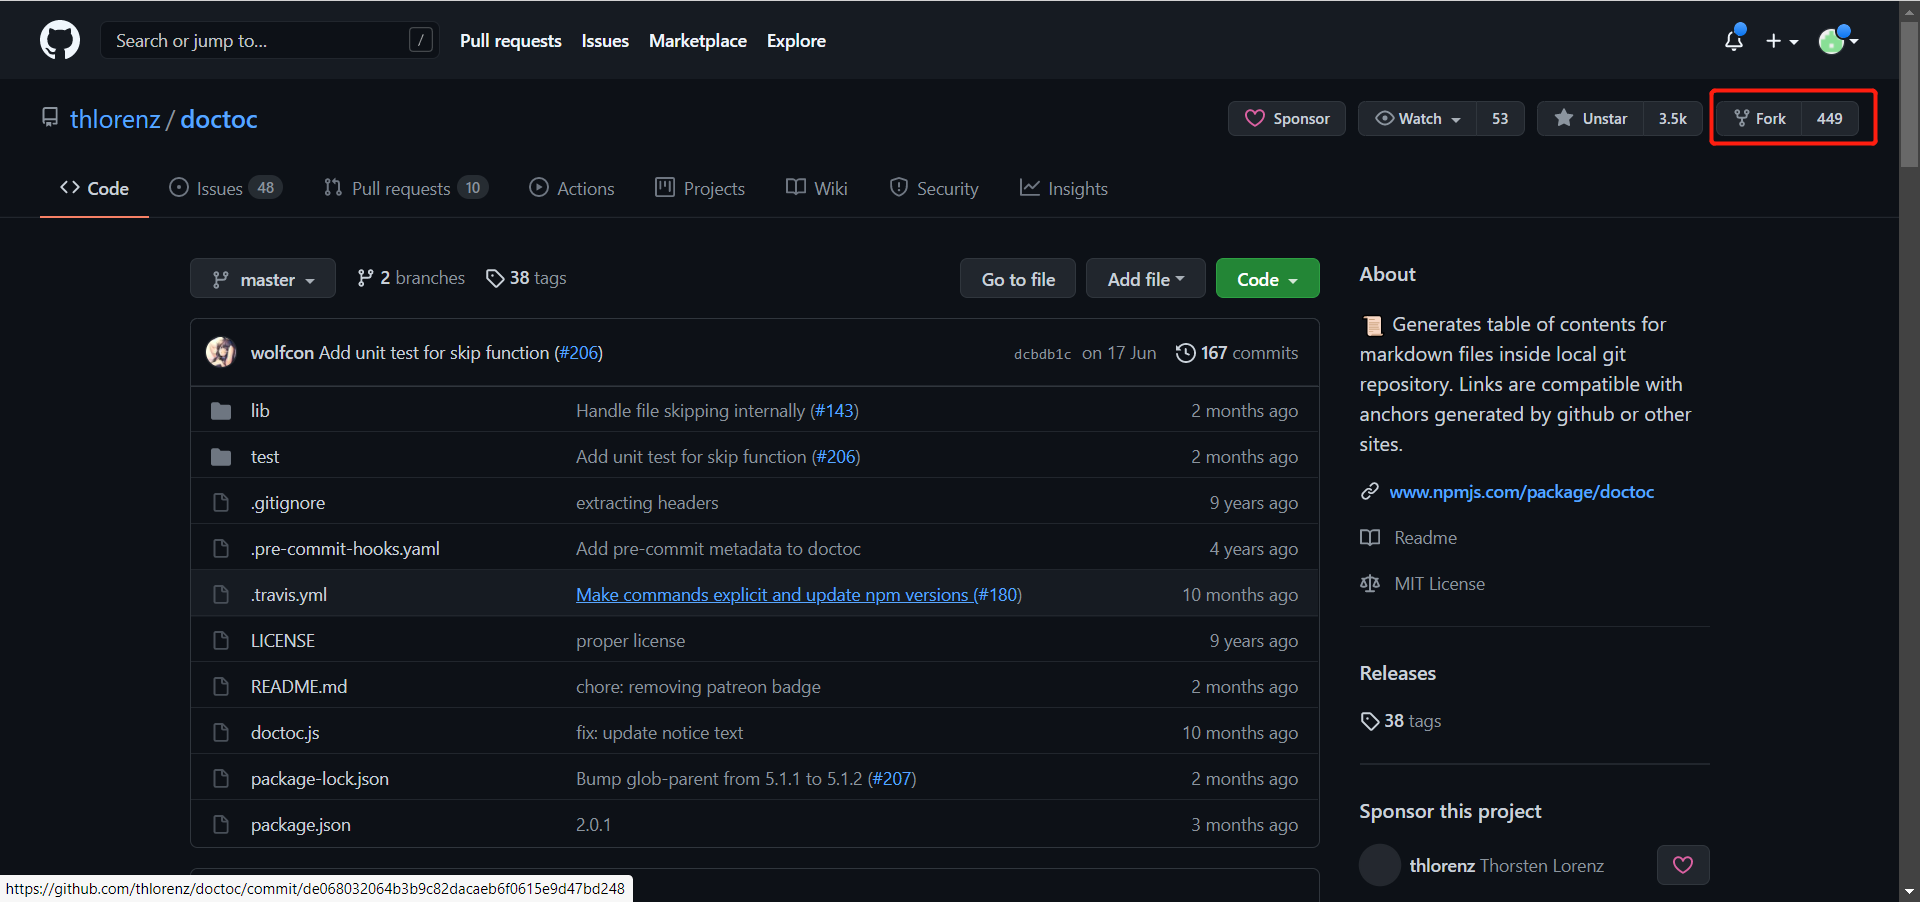Click the Go to file button
This screenshot has width=1920, height=902.
click(1018, 279)
